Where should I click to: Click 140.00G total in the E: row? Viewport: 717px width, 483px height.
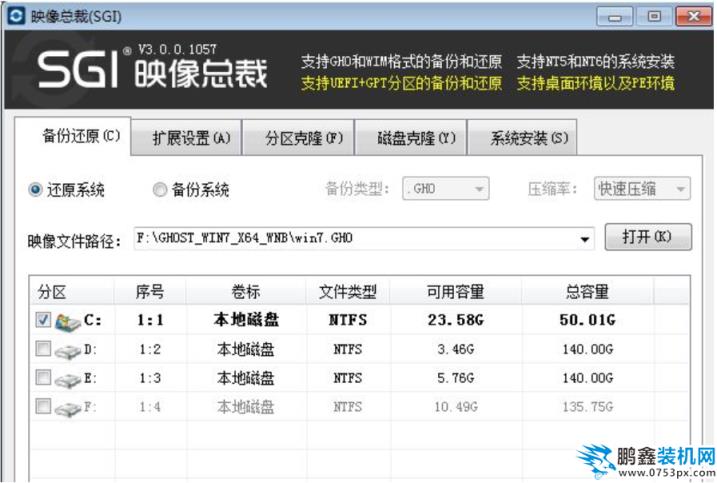pos(587,378)
